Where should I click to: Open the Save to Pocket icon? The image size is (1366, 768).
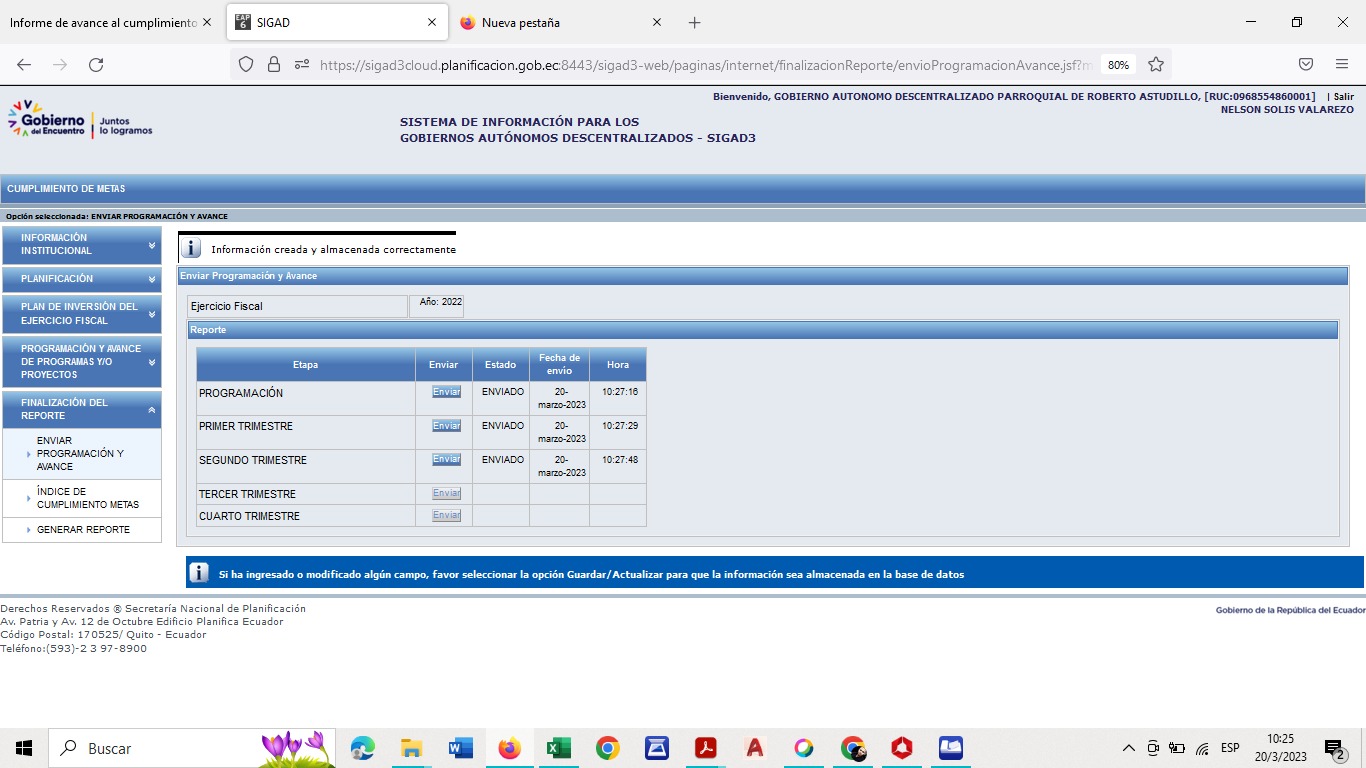tap(1306, 64)
